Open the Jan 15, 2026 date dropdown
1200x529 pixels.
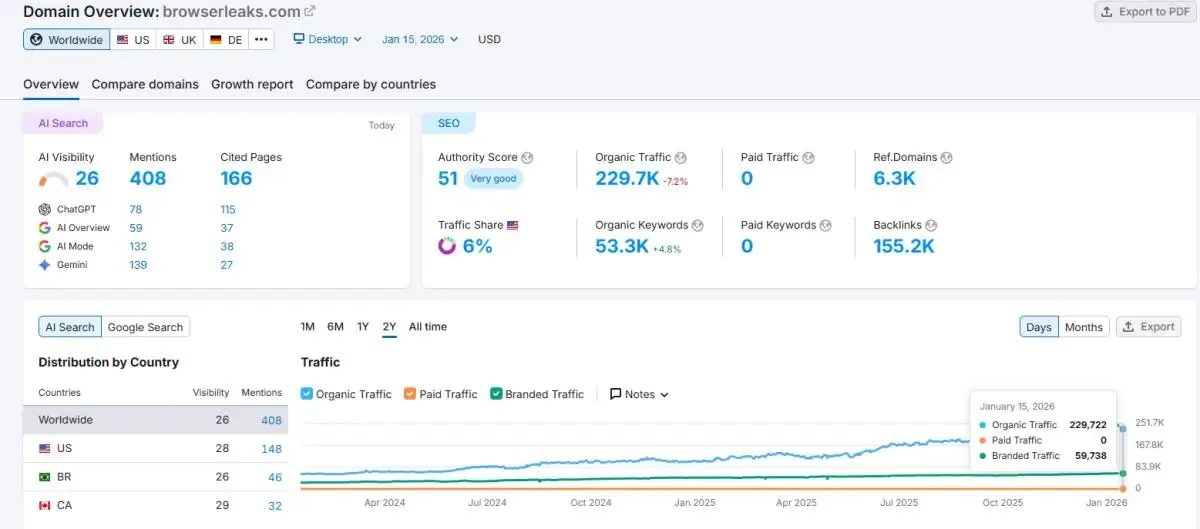420,39
